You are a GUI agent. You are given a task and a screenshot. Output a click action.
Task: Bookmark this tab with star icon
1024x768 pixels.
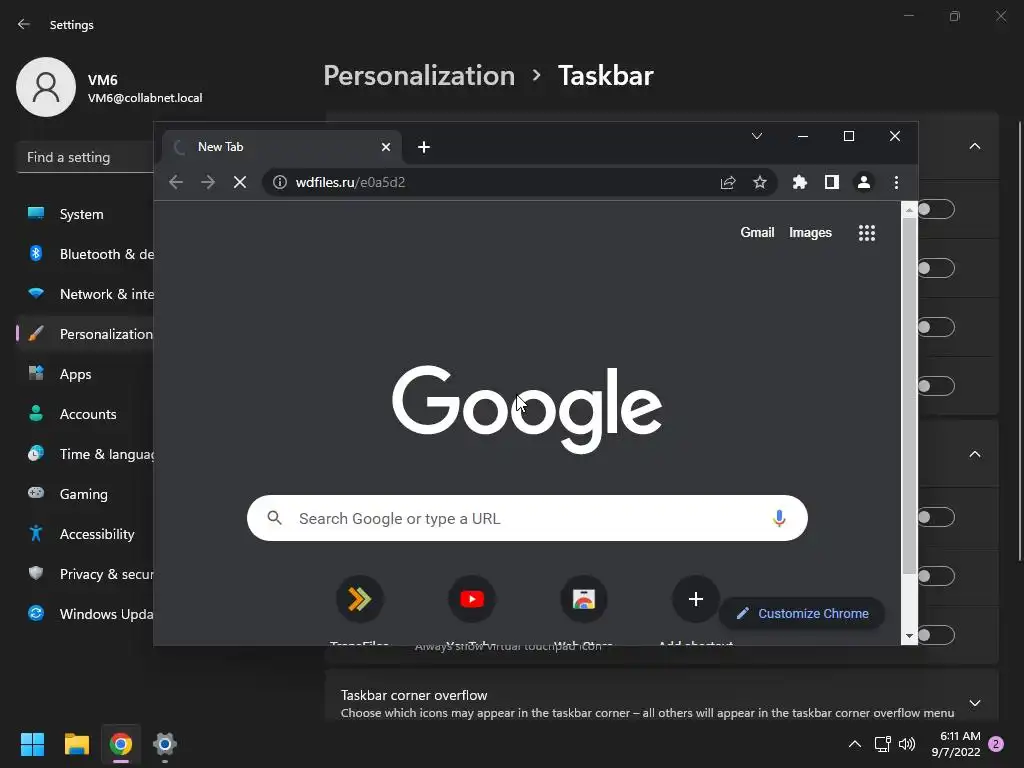[x=760, y=182]
